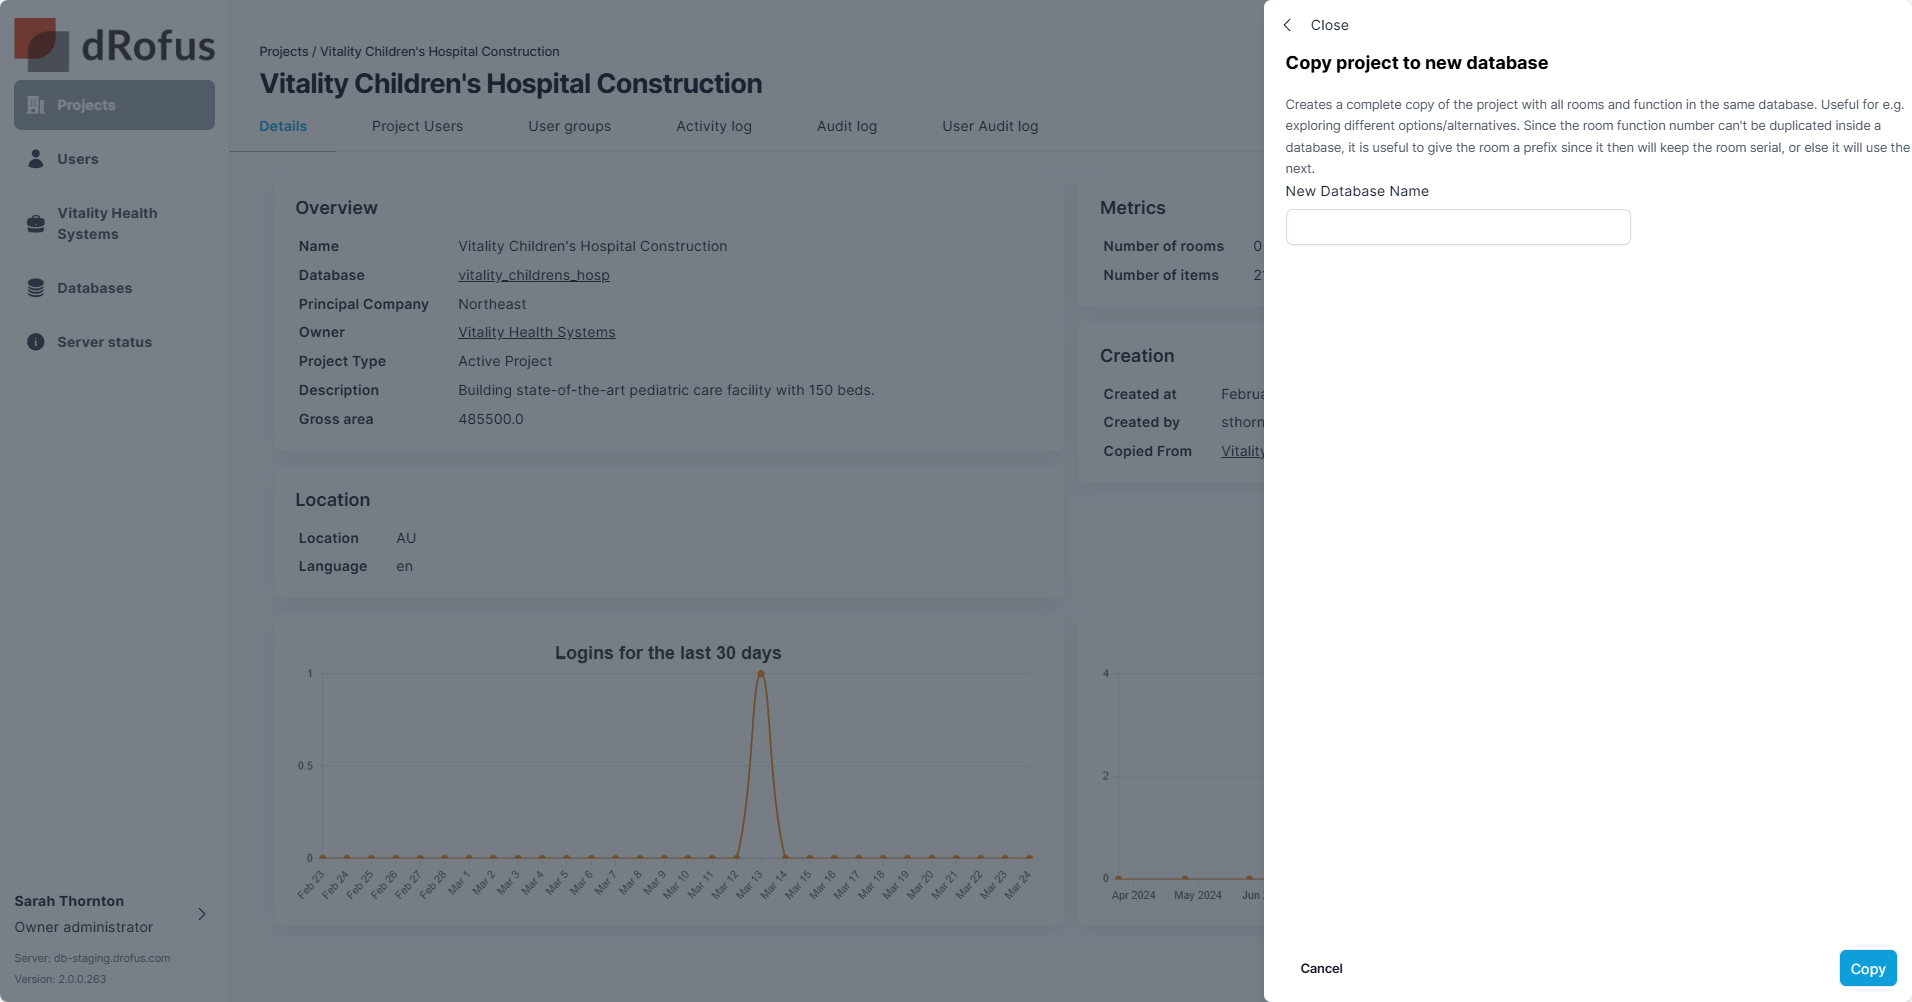This screenshot has height=1002, width=1912.
Task: Click the Users person icon
Action: [x=36, y=159]
